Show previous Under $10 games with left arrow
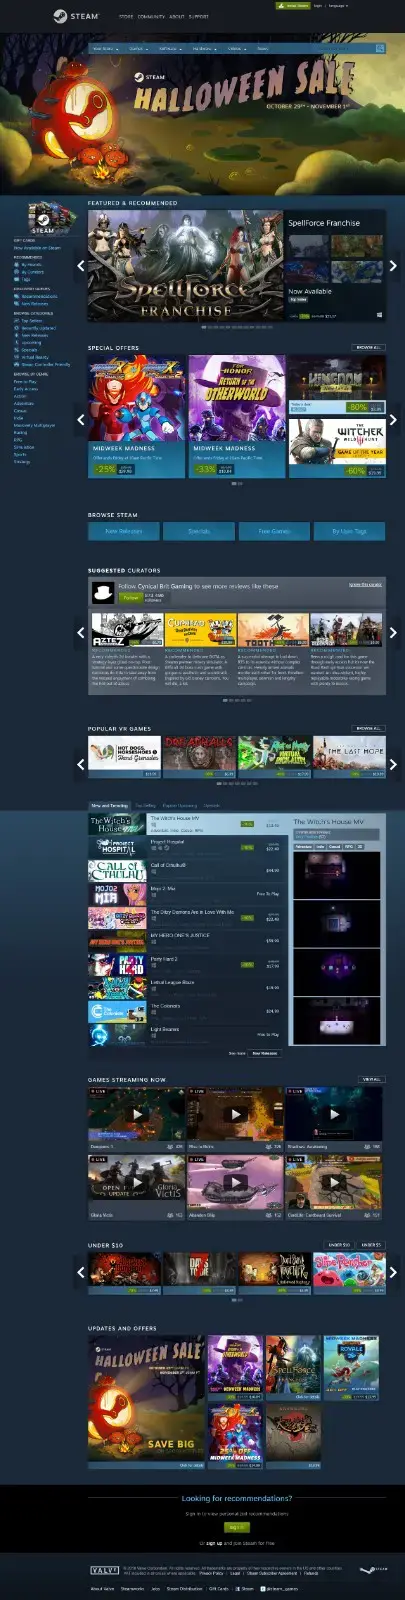The image size is (405, 1600). (x=81, y=1272)
